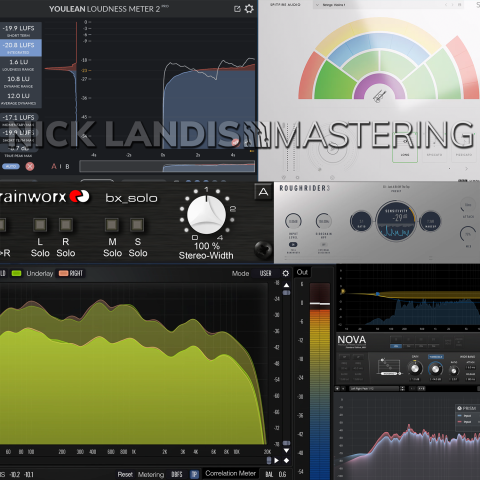
Task: Click the NOVA Gain knob
Action: (x=415, y=369)
